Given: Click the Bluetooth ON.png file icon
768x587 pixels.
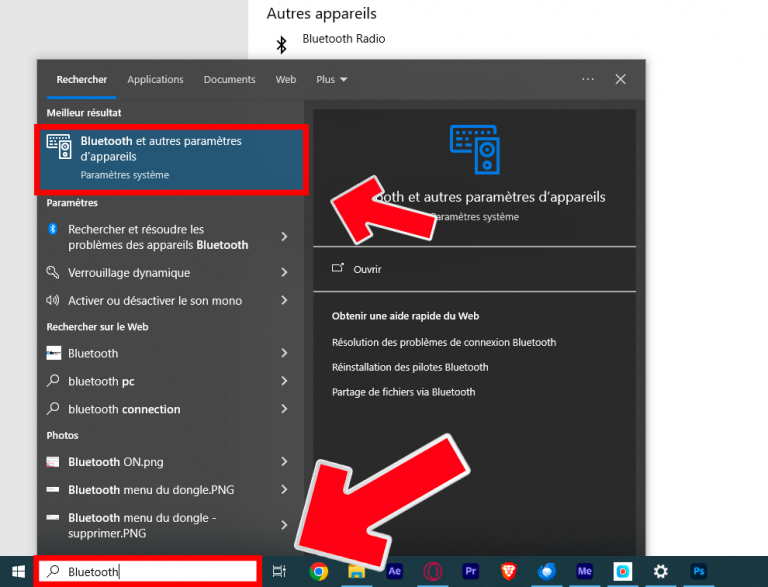Looking at the screenshot, I should coord(53,462).
